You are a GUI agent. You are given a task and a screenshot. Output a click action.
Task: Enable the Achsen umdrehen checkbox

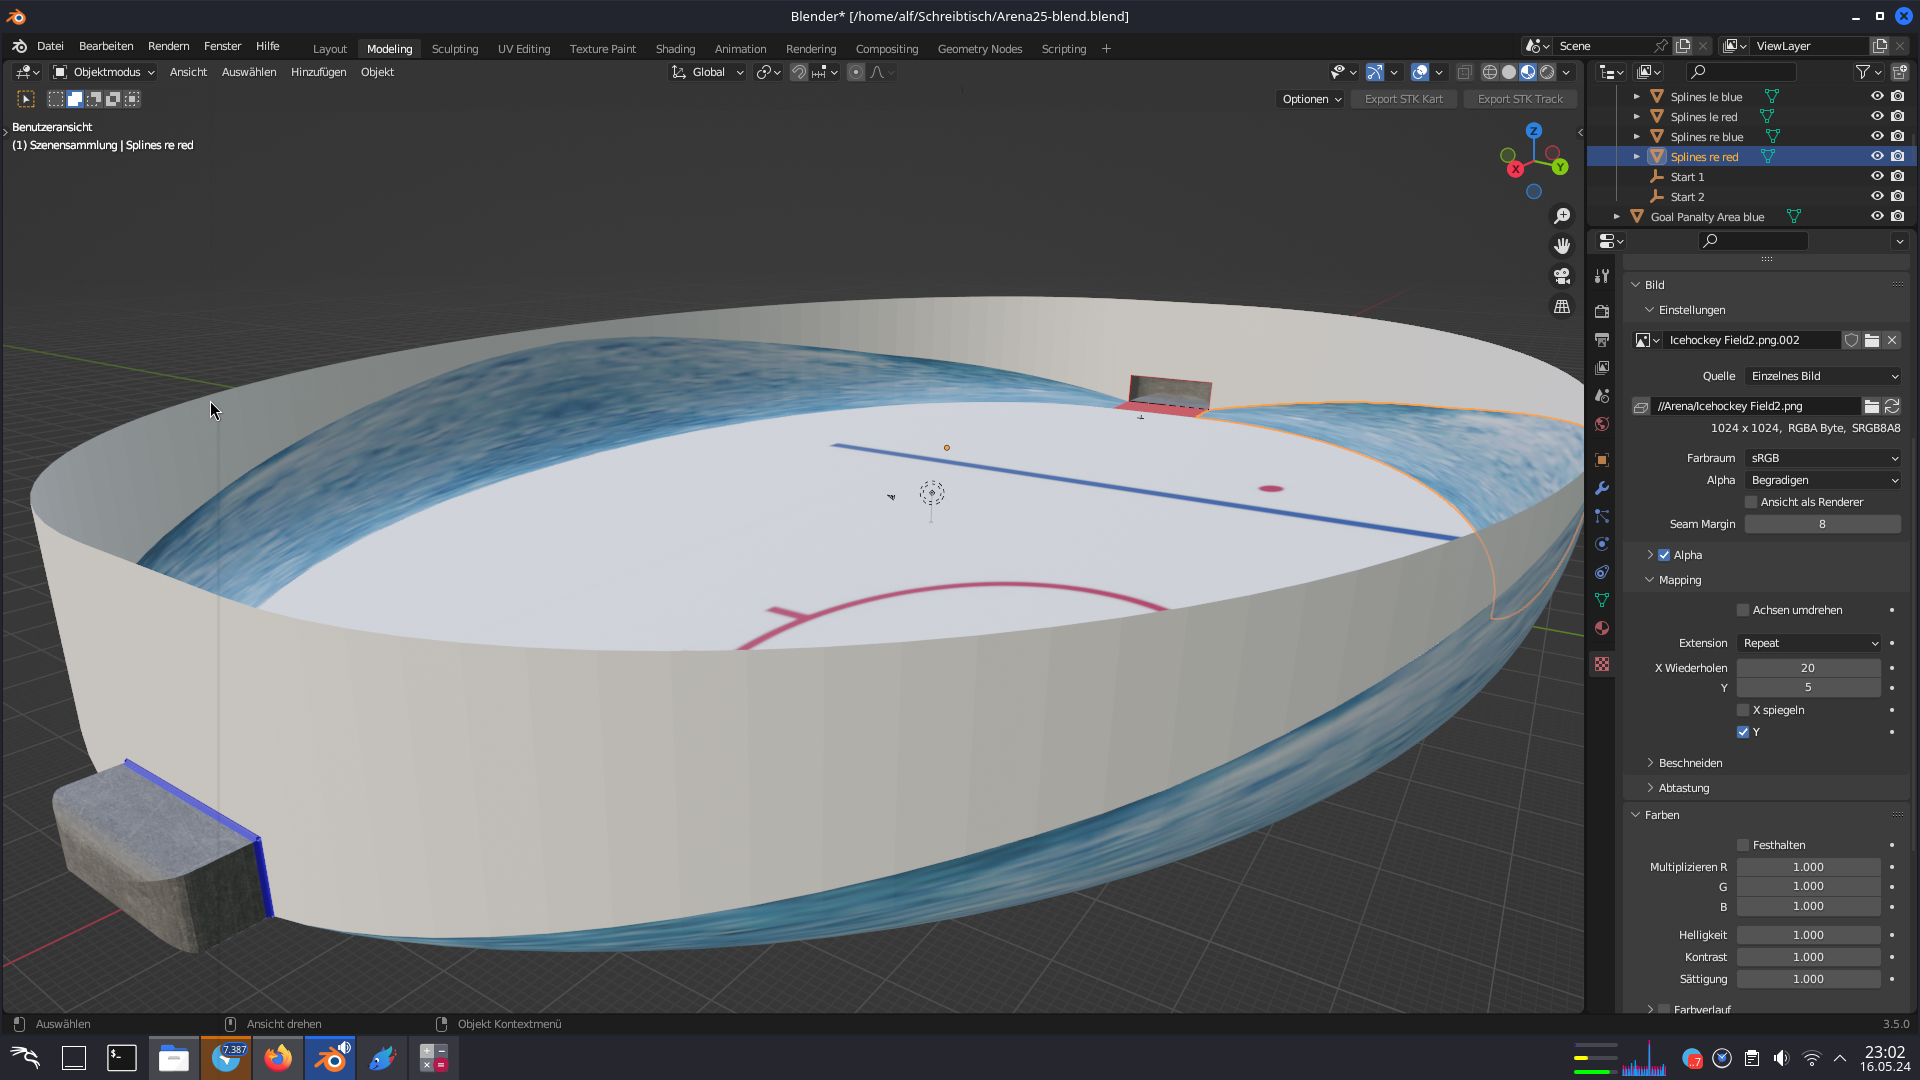tap(1743, 610)
